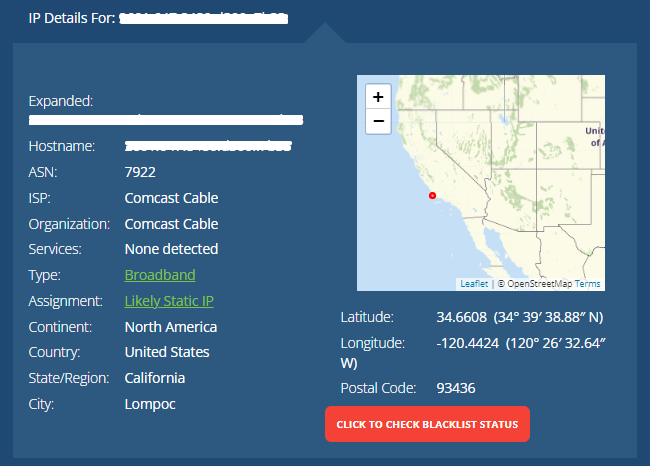The height and width of the screenshot is (466, 650).
Task: Open the OpenStreetMap Terms link
Action: (x=587, y=284)
